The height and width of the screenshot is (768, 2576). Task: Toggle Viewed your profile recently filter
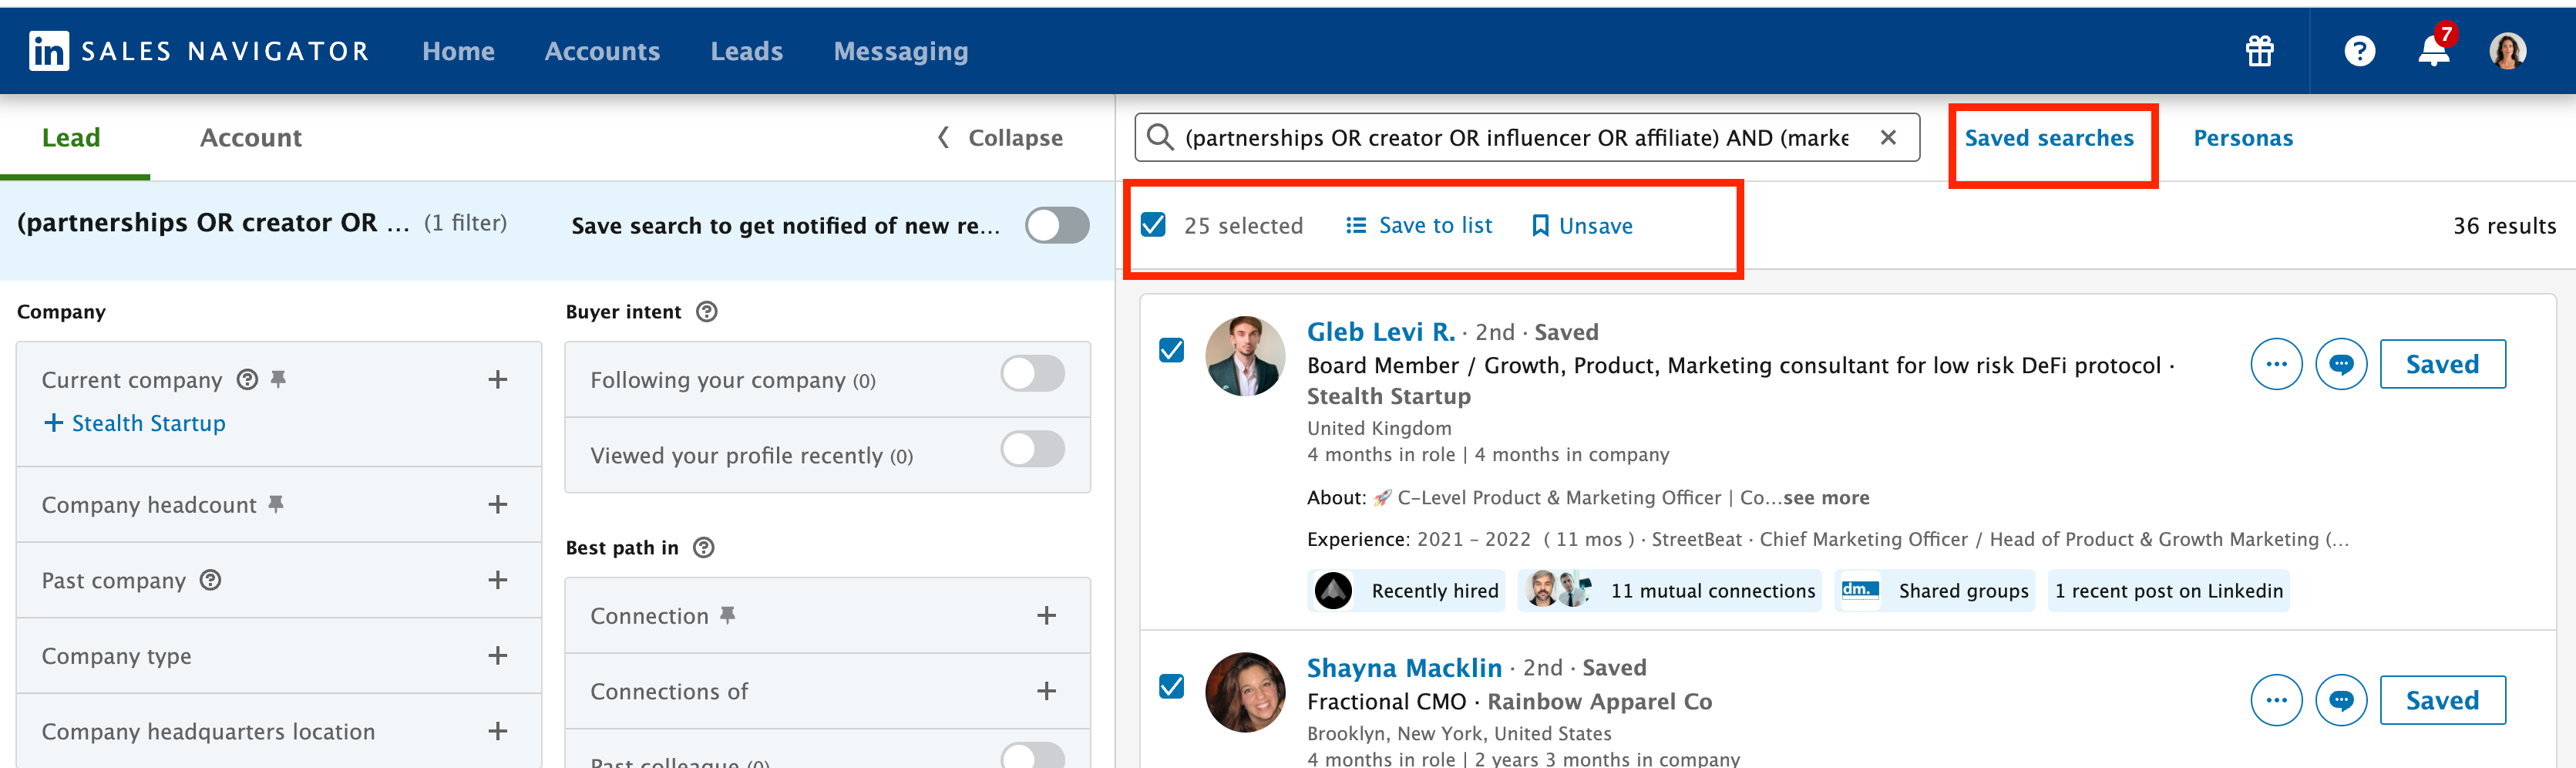[1033, 449]
